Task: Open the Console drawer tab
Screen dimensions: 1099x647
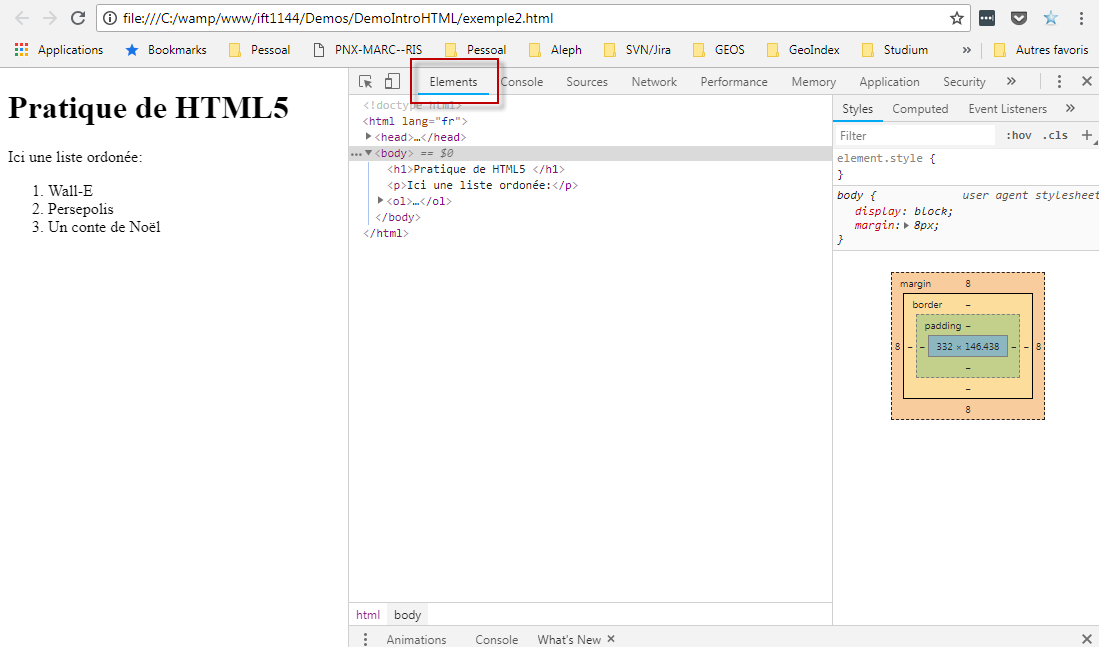Action: (496, 639)
